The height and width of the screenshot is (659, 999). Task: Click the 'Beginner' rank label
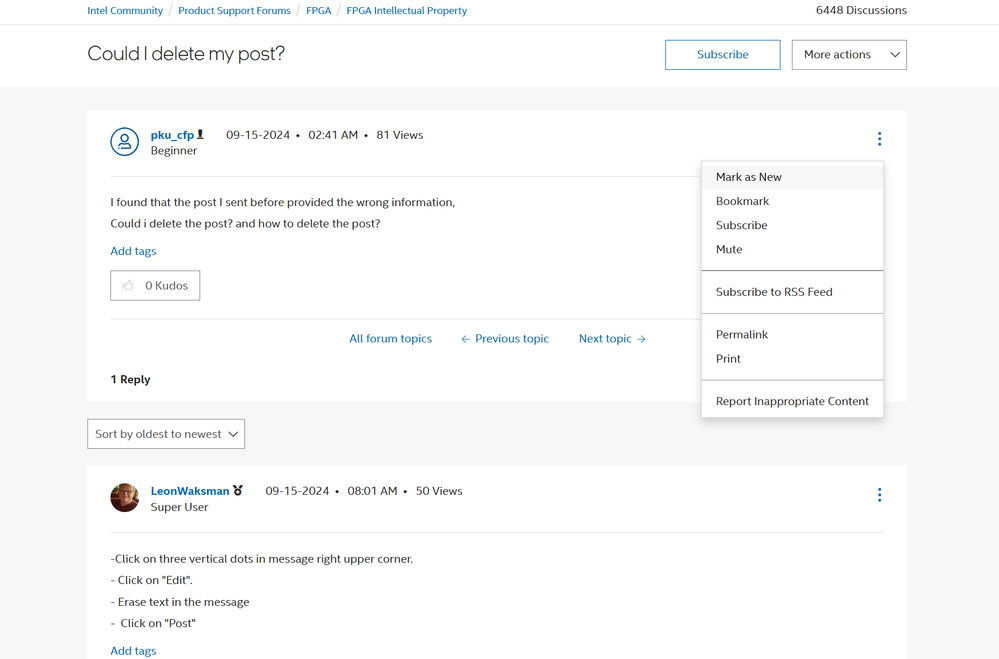(174, 151)
